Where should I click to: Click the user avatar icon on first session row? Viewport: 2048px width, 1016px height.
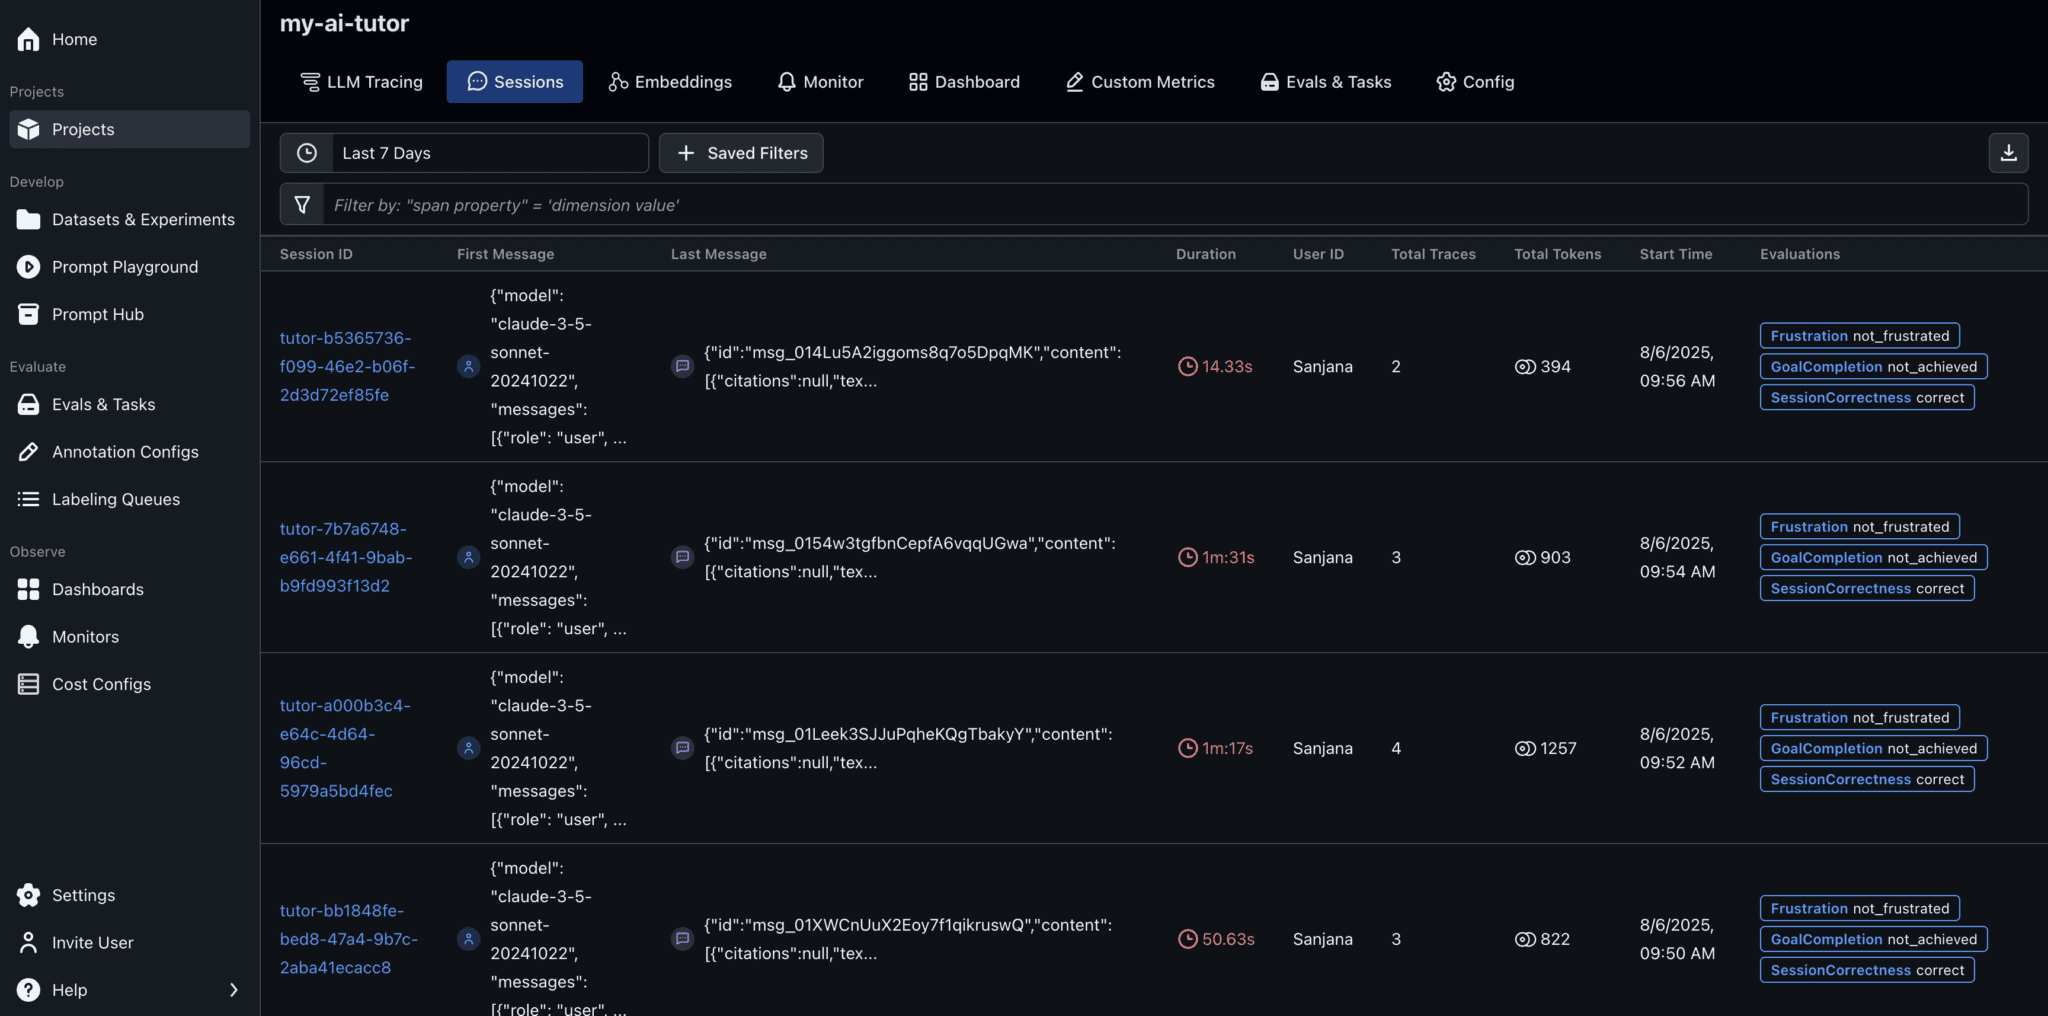pos(468,366)
